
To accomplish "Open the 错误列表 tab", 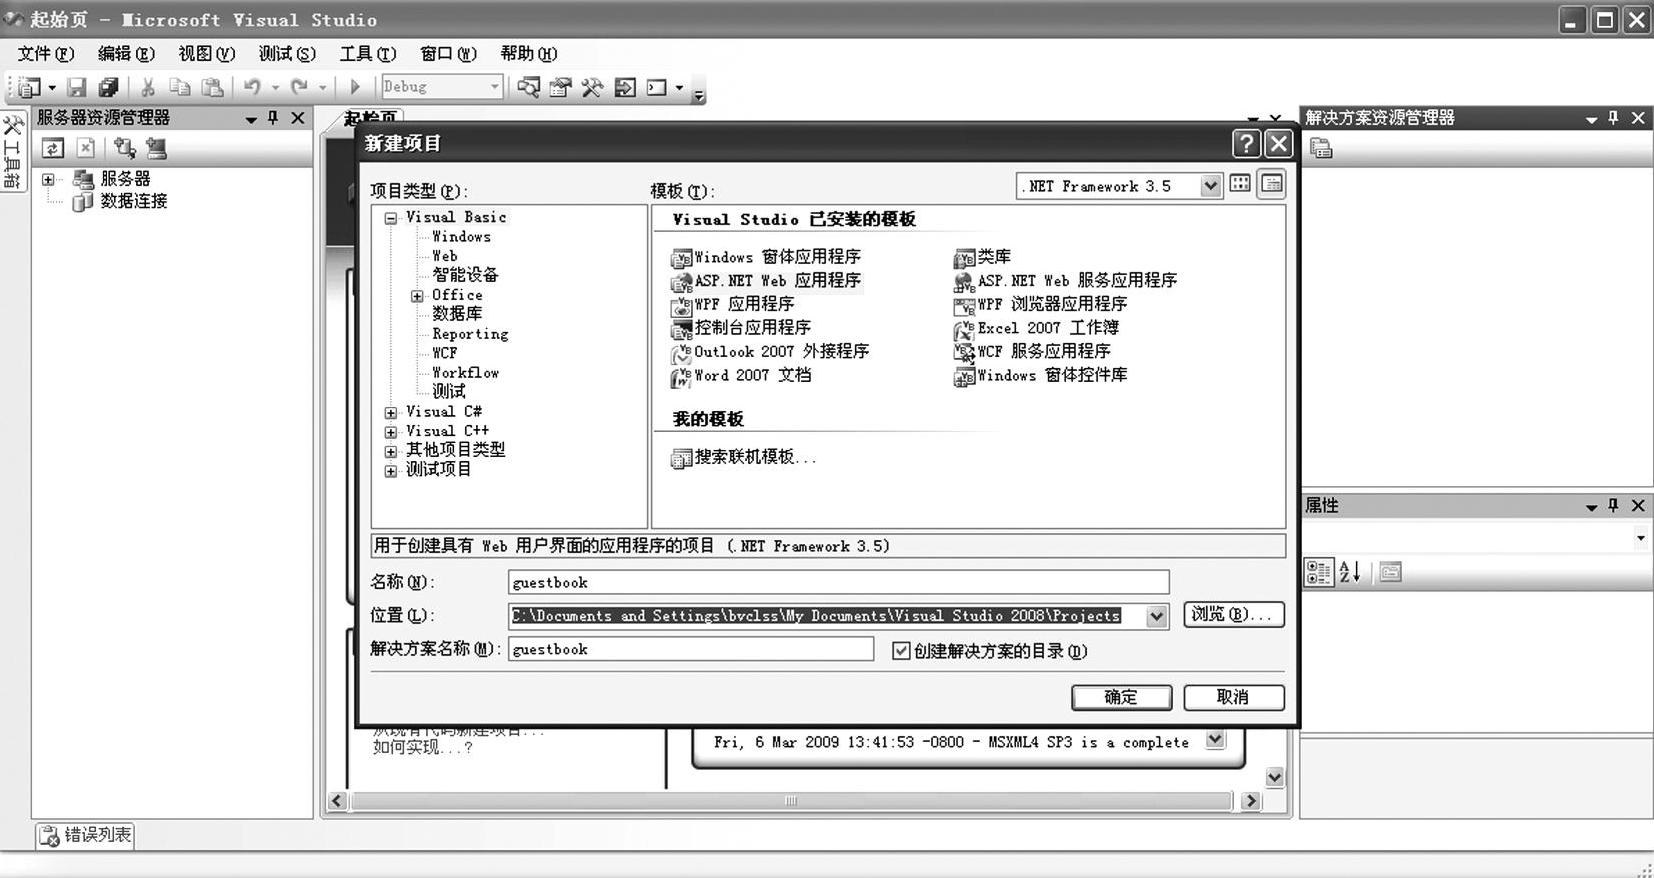I will tap(86, 835).
